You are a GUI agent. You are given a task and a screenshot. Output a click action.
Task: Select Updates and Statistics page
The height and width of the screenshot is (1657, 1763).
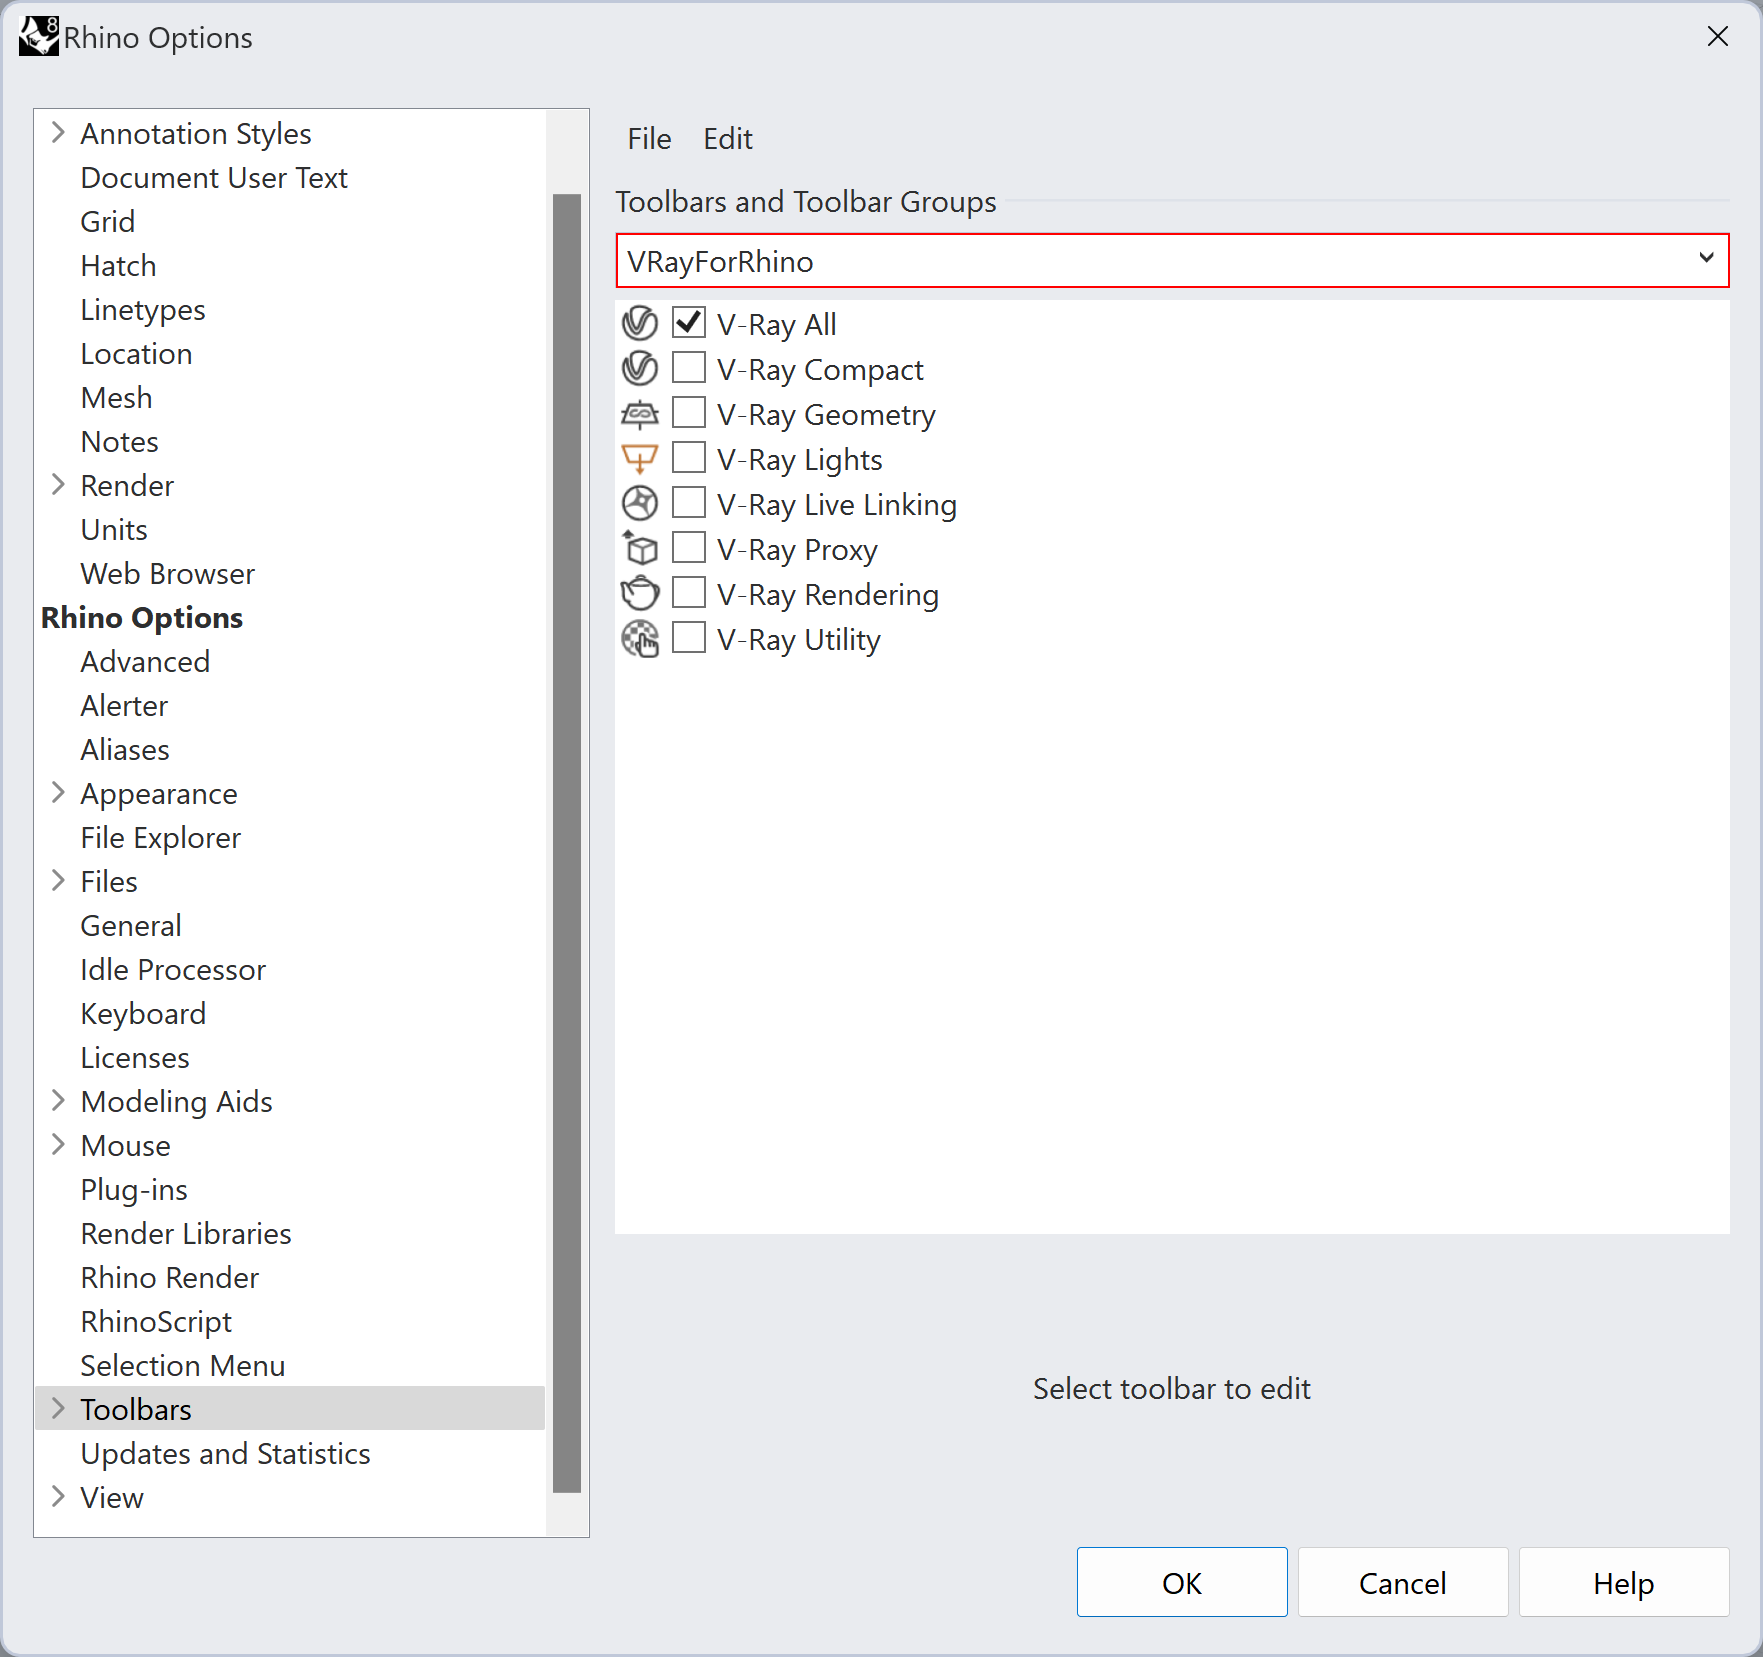pyautogui.click(x=225, y=1454)
